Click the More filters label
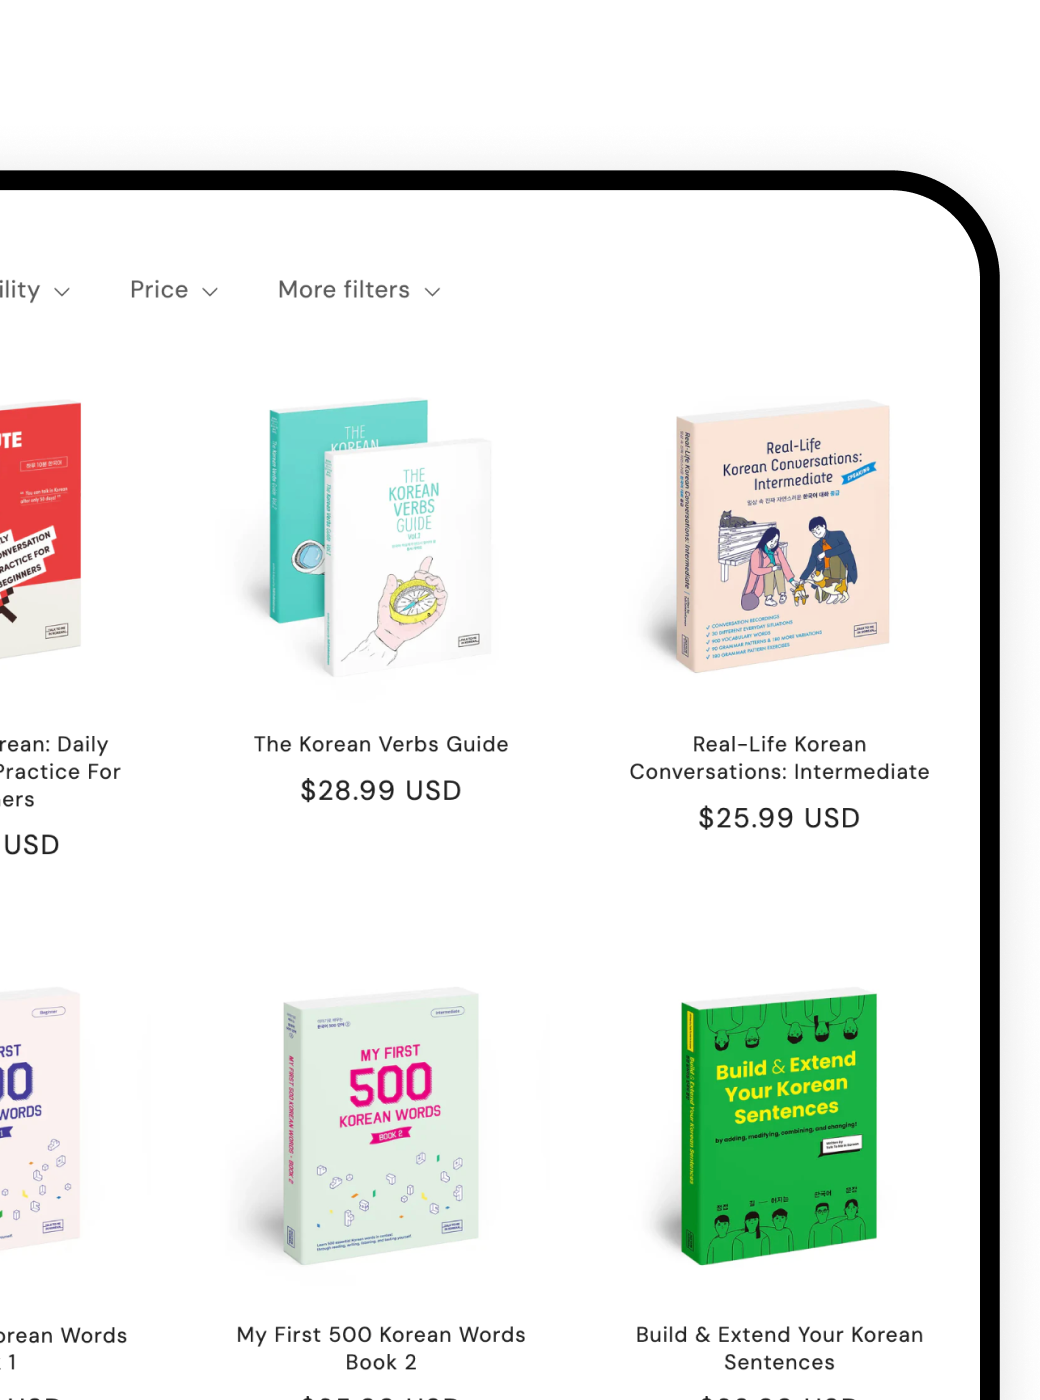Screen dimensions: 1040x1400 point(344,290)
